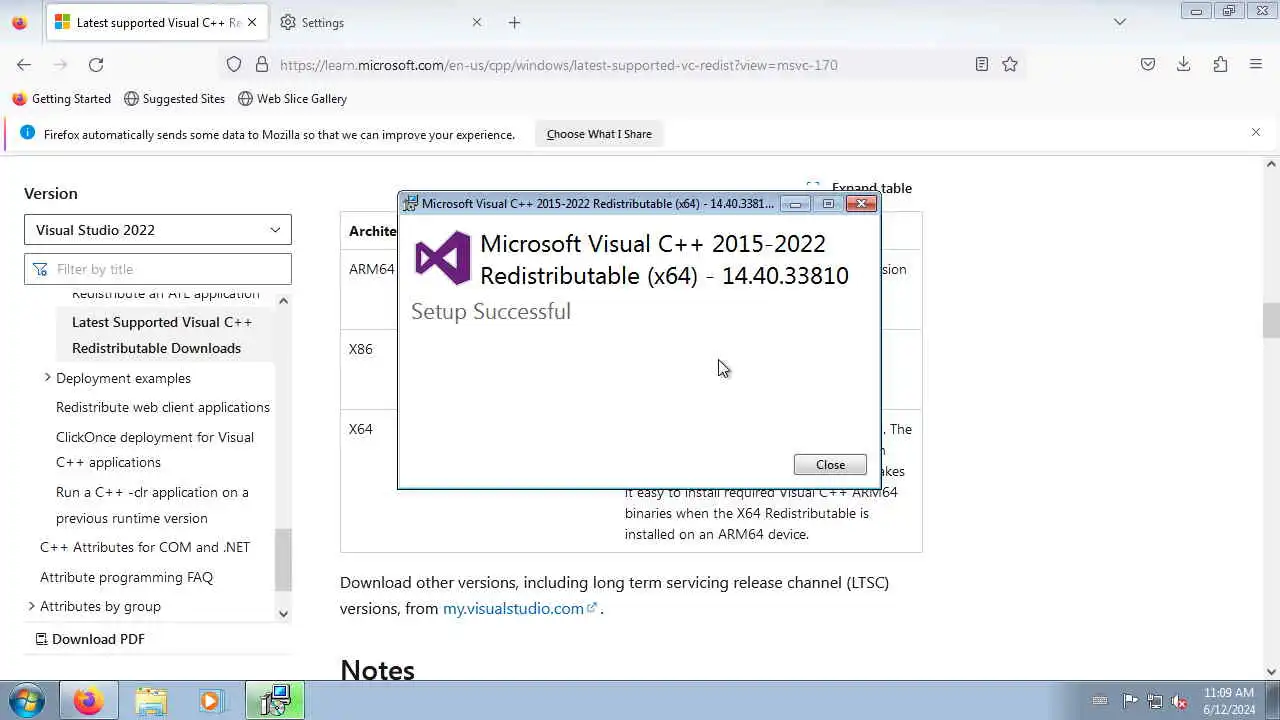
Task: Open extensions puzzle icon
Action: click(1220, 64)
